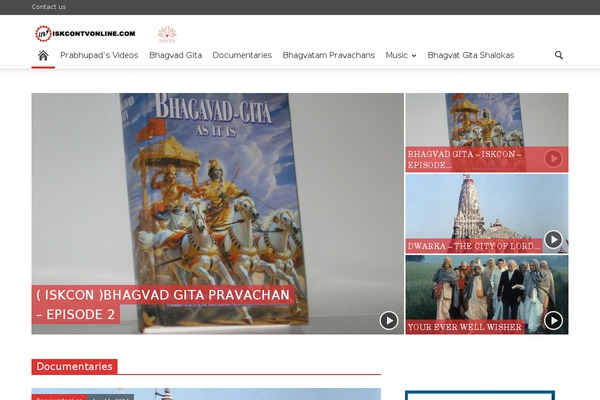Play the Your Ever Well Wisher video
The image size is (600, 400).
(x=553, y=320)
